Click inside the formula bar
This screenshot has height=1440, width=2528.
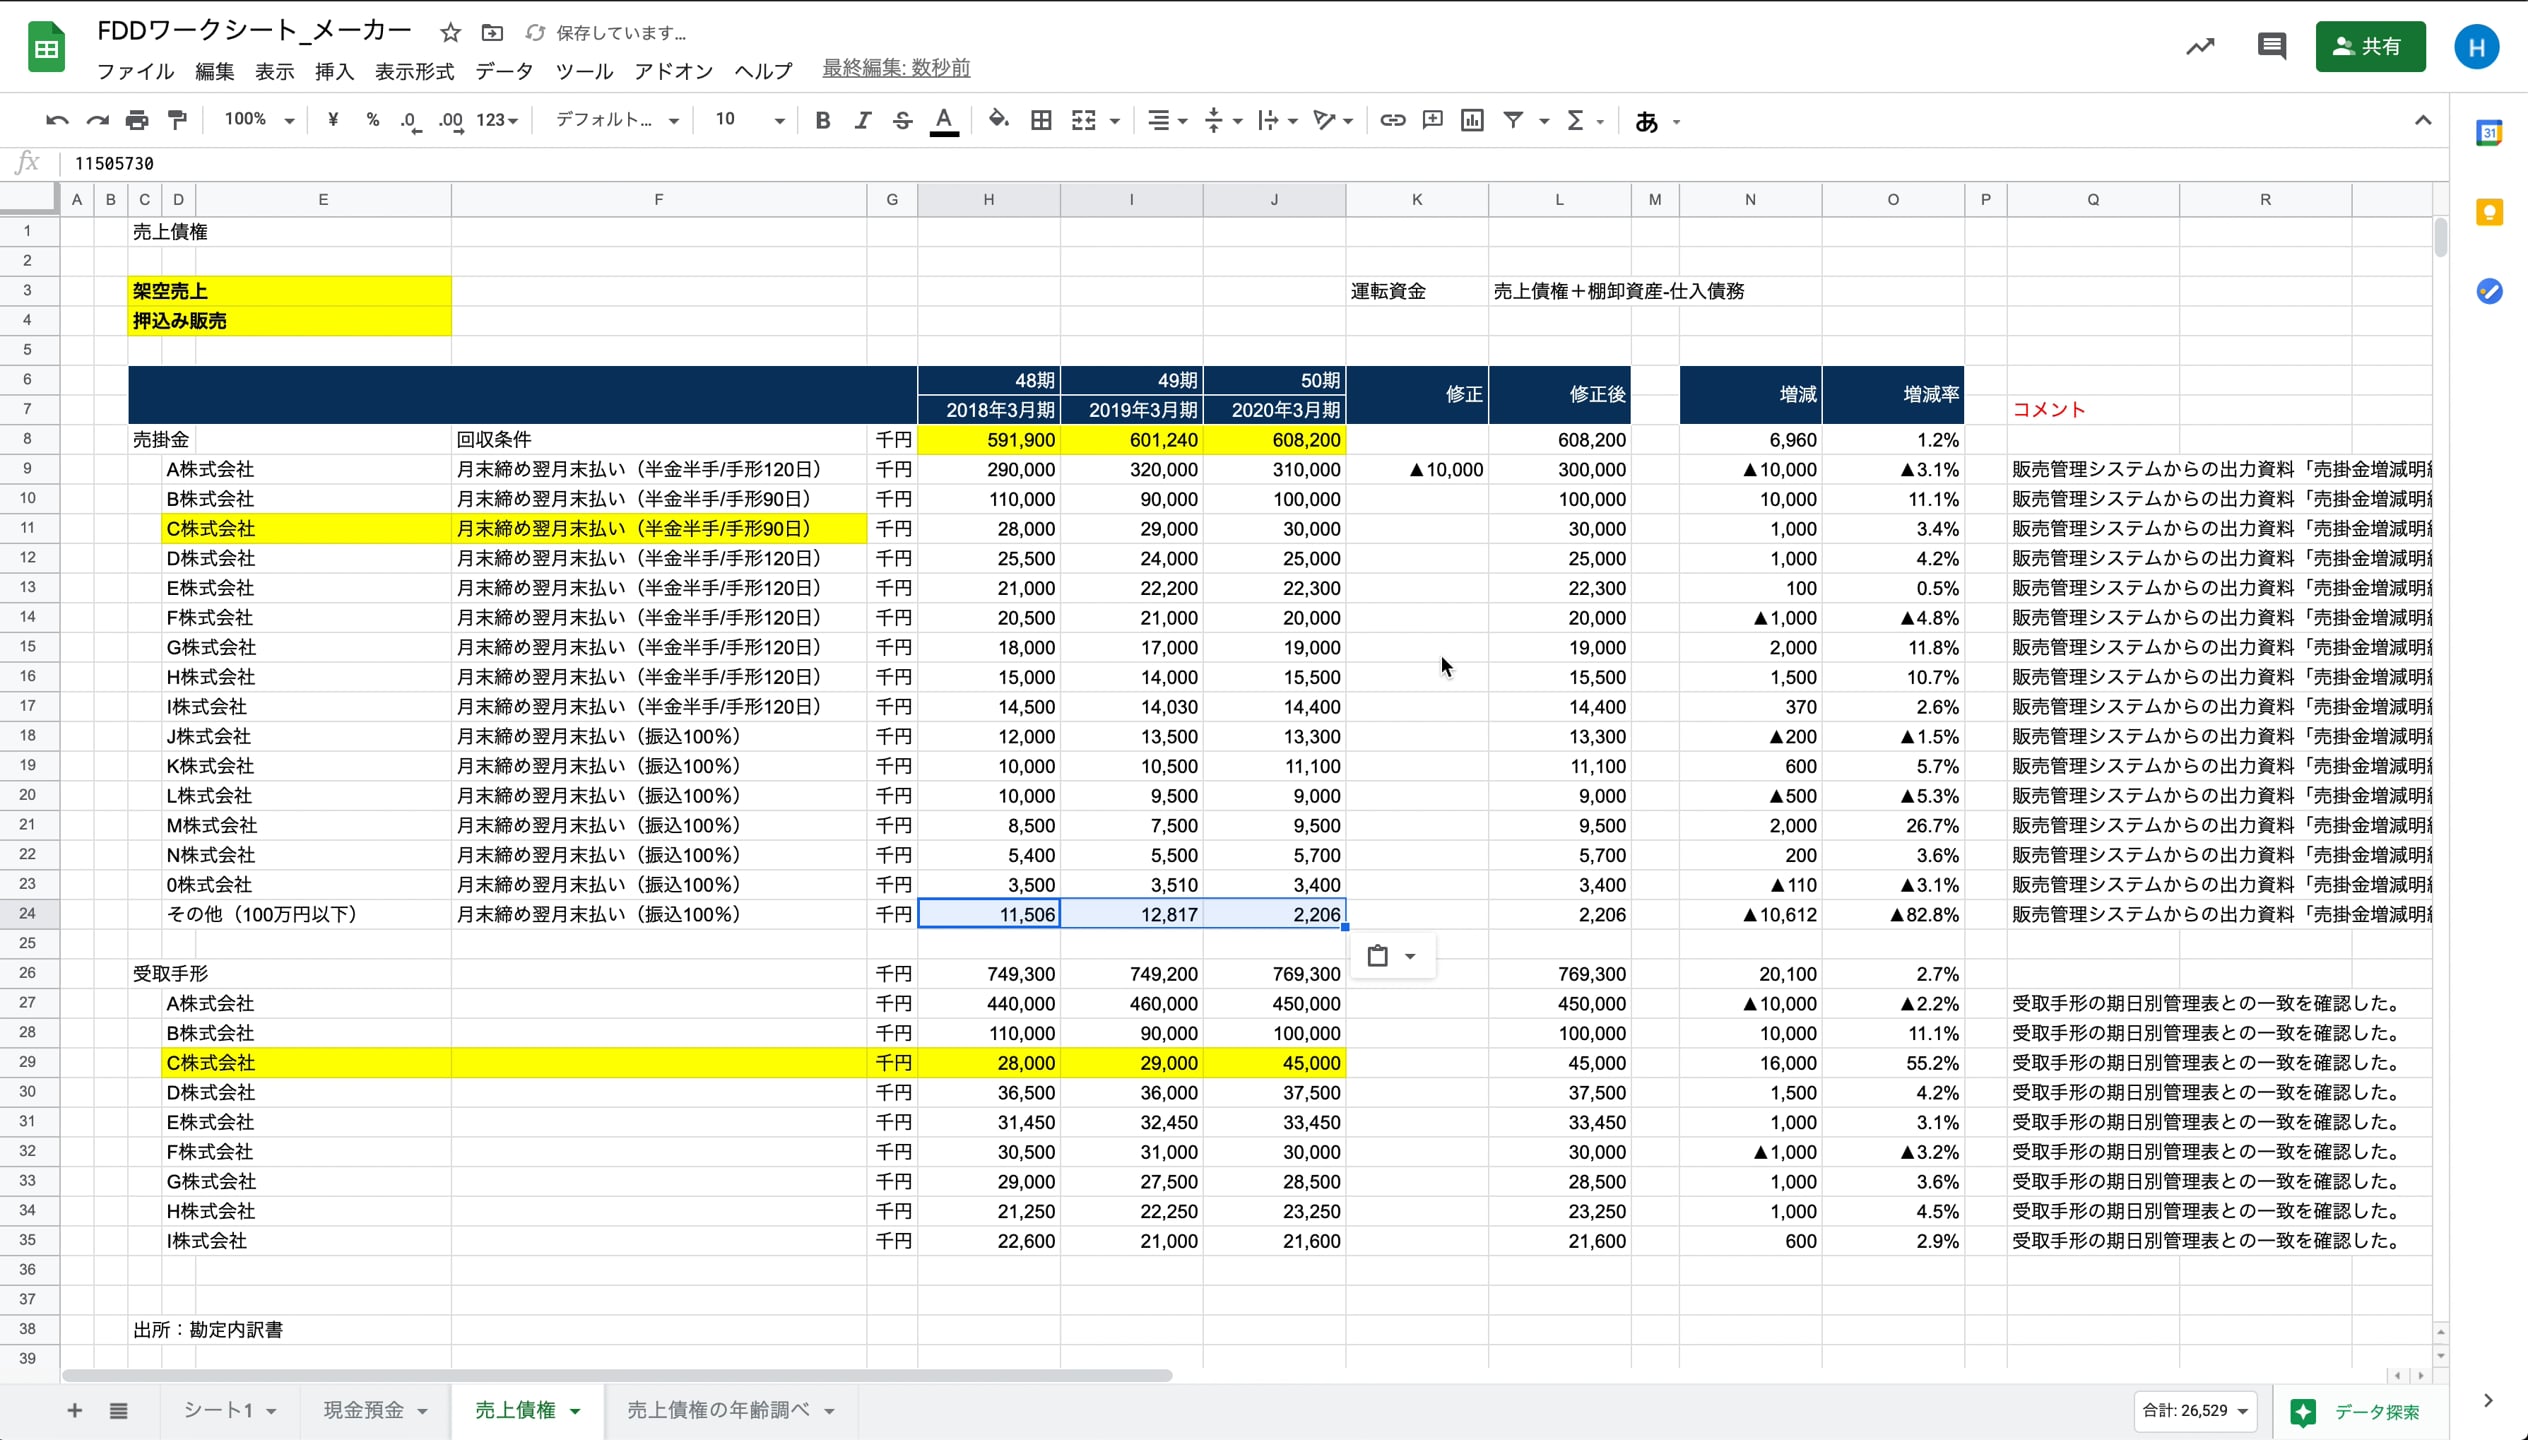(x=700, y=163)
